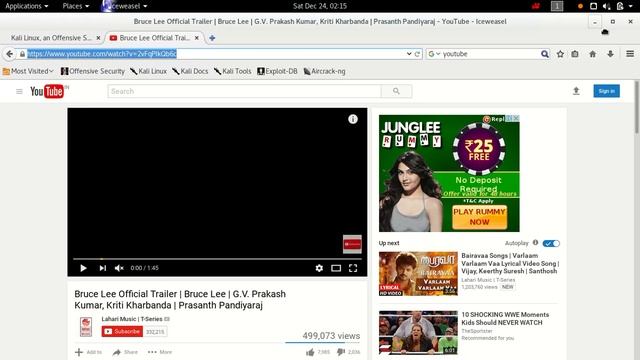This screenshot has width=640, height=360.
Task: Open the More actions menu
Action: 160,352
